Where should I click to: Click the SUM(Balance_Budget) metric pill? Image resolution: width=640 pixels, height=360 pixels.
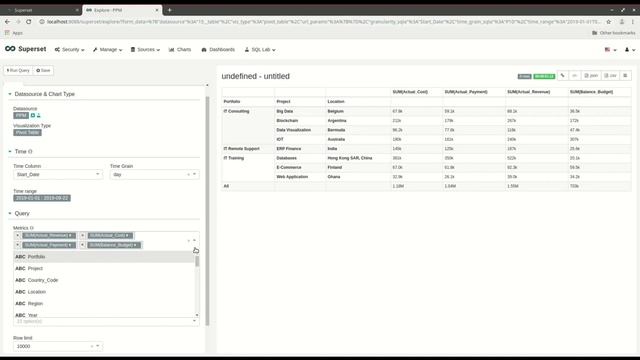click(x=114, y=245)
